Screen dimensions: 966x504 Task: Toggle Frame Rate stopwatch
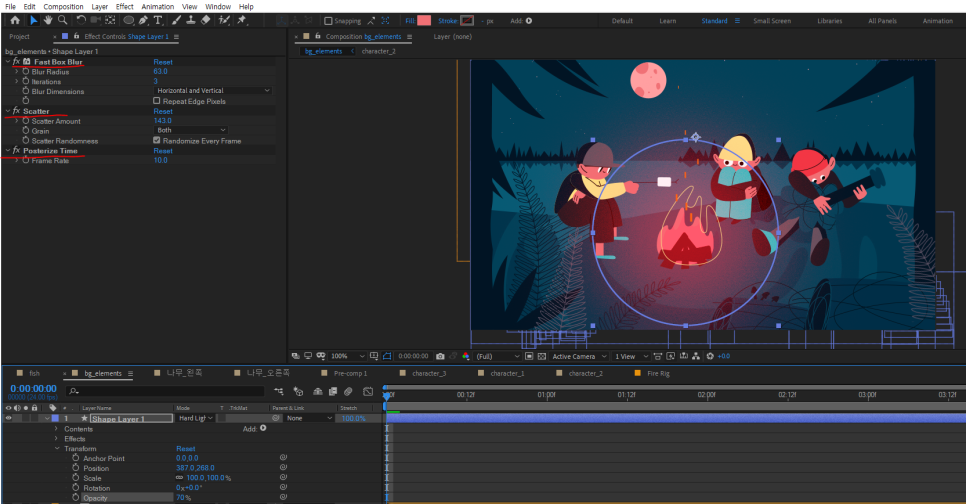point(25,160)
